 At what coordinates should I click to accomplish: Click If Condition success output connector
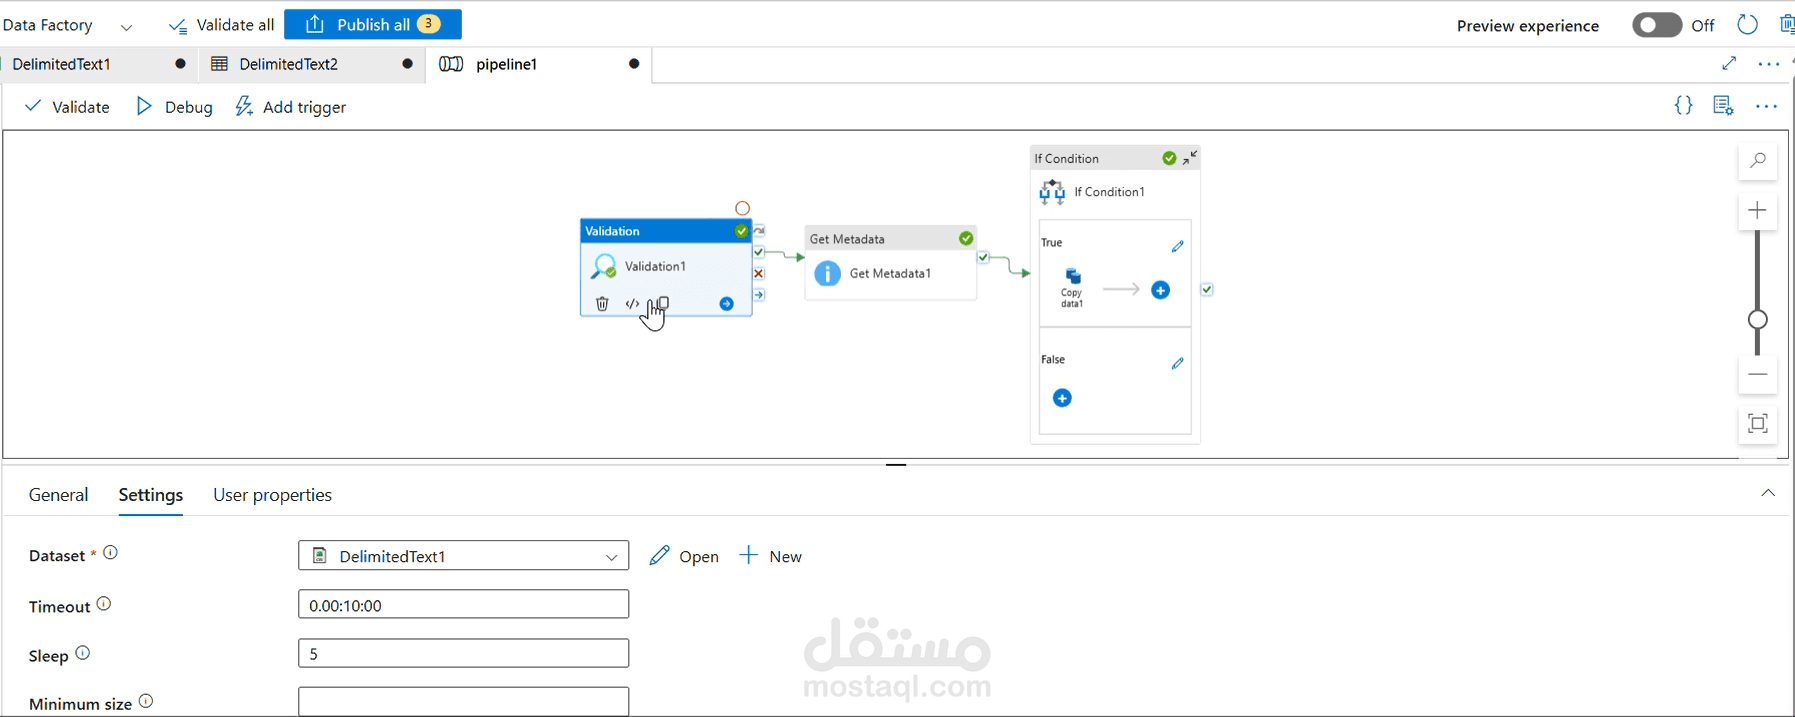click(1207, 290)
